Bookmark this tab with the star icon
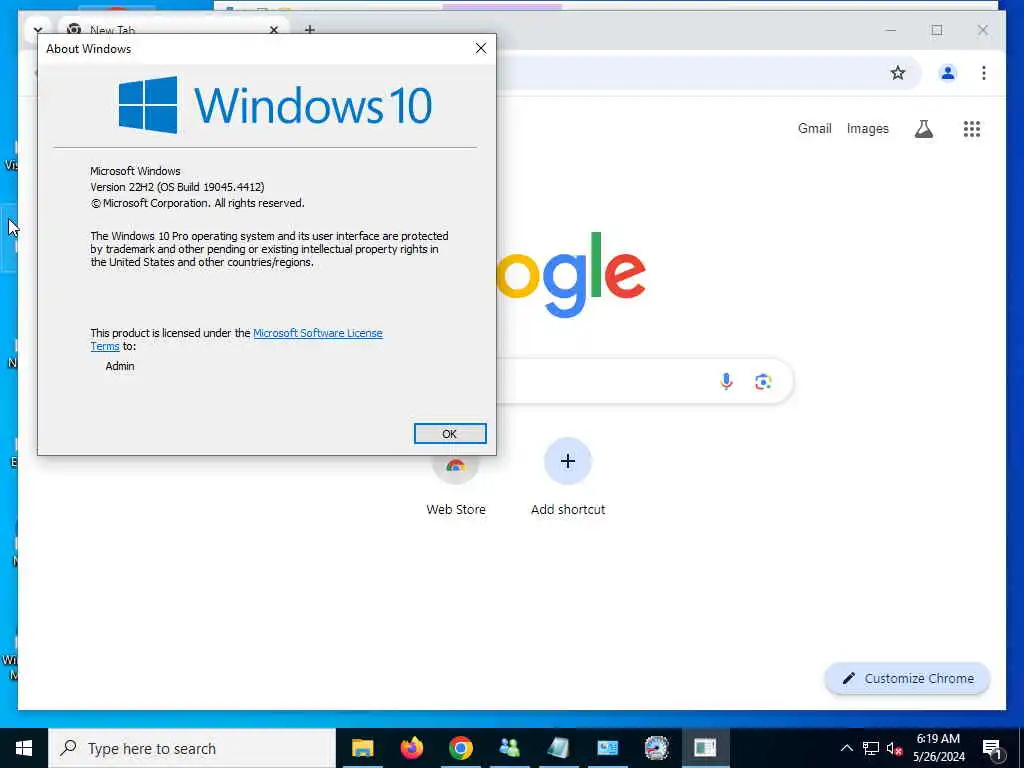Screen dimensions: 1024x768 pos(898,73)
